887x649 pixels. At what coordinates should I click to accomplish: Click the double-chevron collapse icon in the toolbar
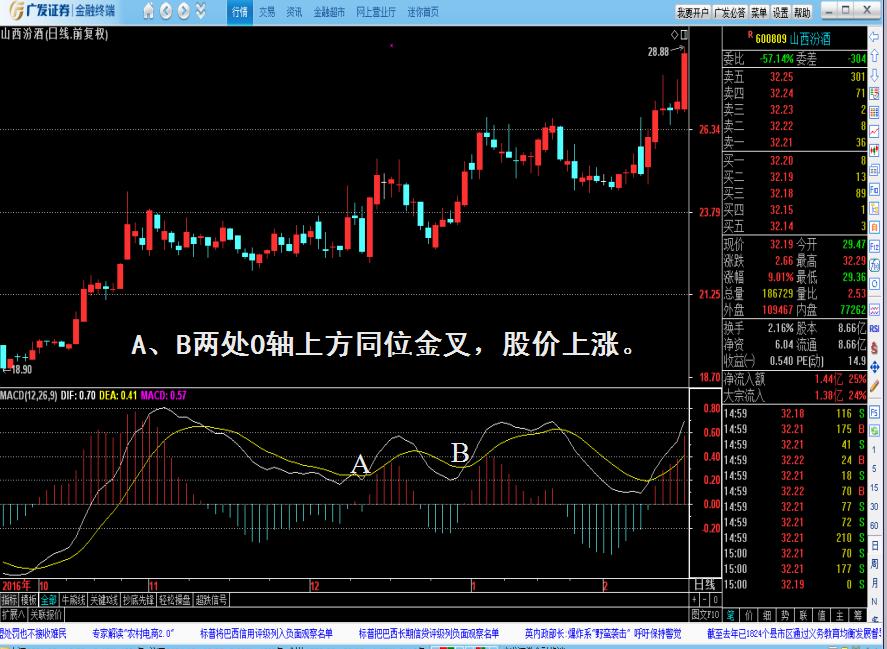point(200,12)
